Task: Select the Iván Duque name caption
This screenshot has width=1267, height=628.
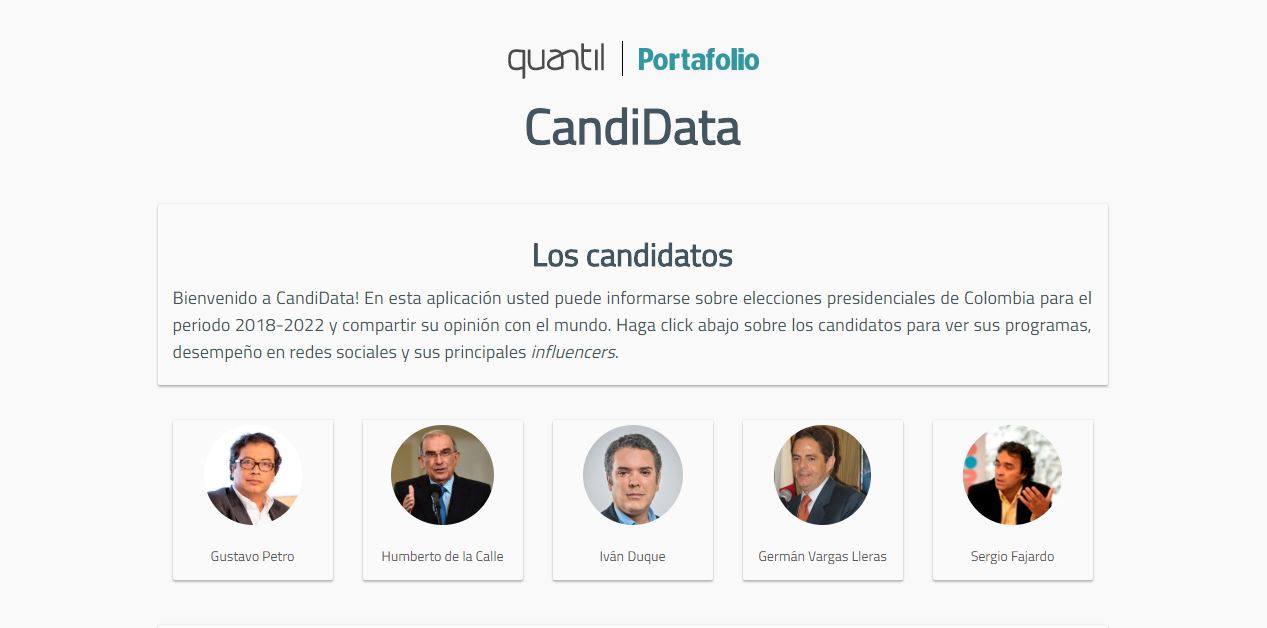Action: point(632,556)
